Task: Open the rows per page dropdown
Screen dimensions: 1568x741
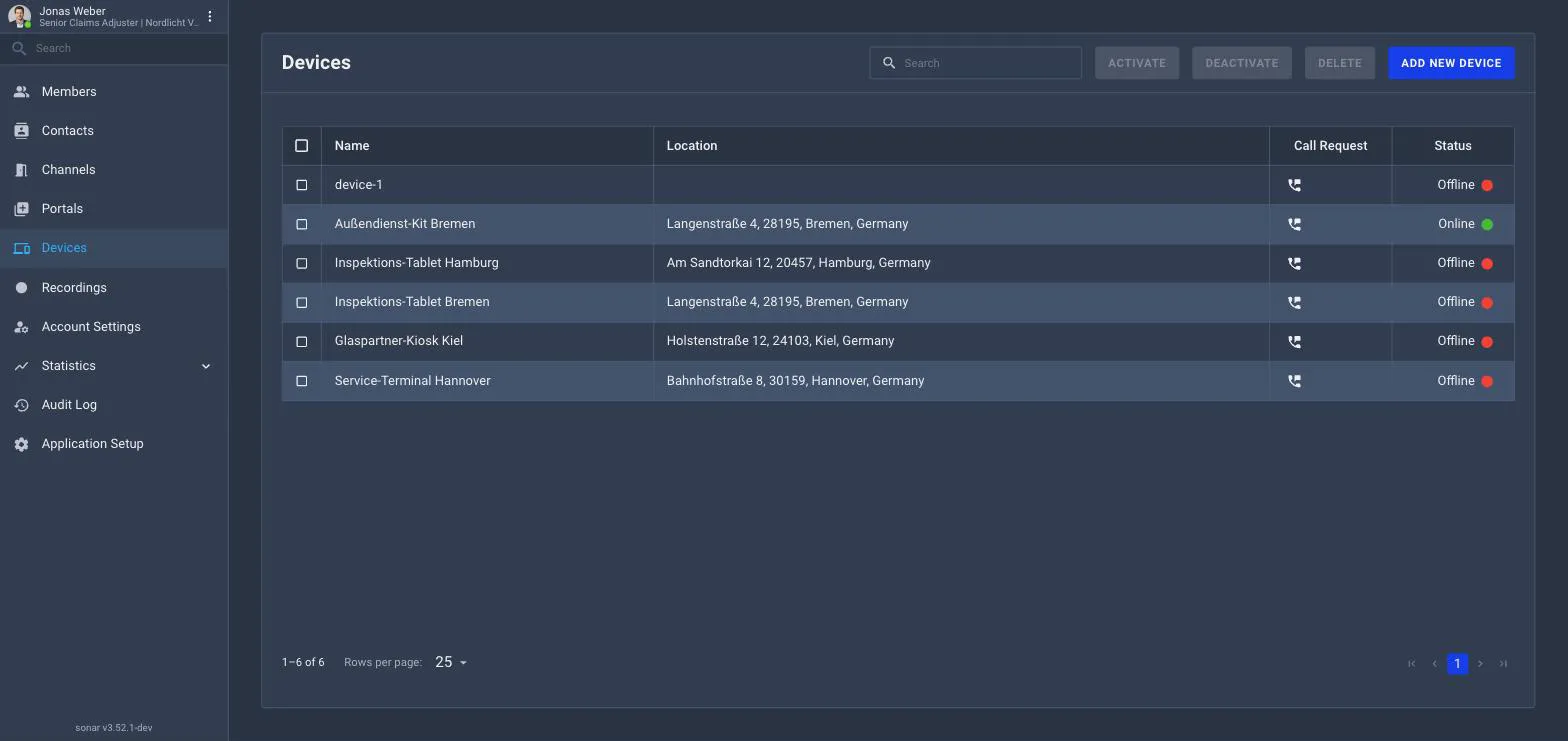Action: (x=451, y=662)
